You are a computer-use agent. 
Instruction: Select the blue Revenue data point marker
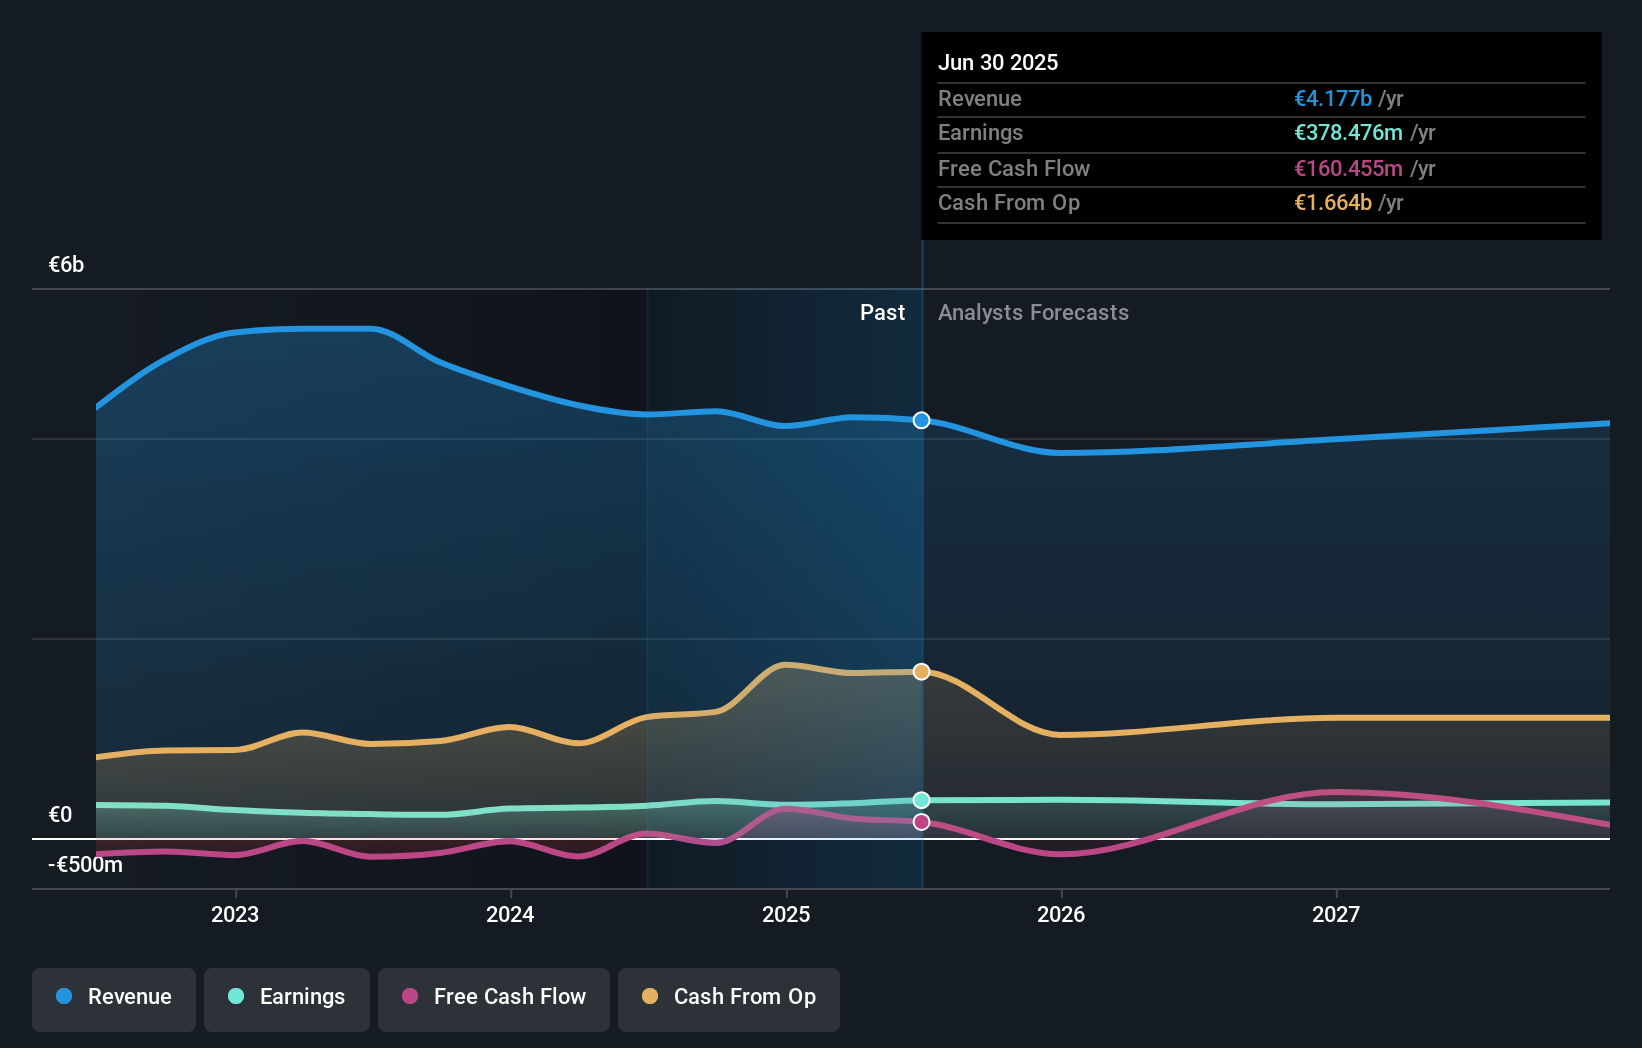[920, 420]
